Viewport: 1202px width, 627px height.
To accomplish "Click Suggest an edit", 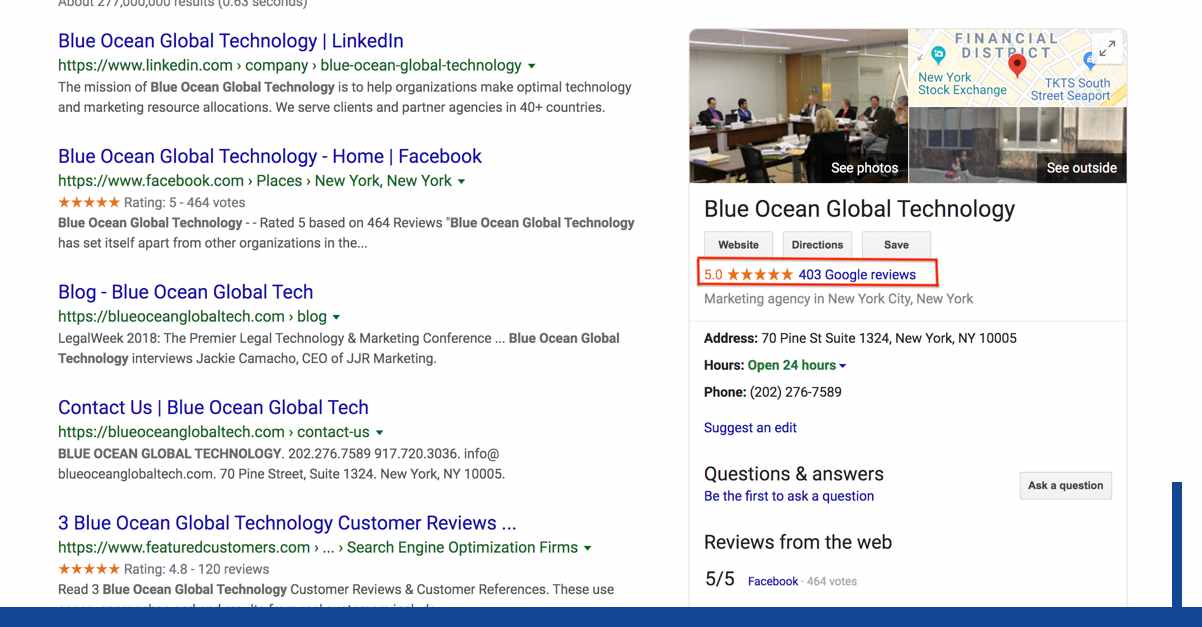I will pos(750,427).
